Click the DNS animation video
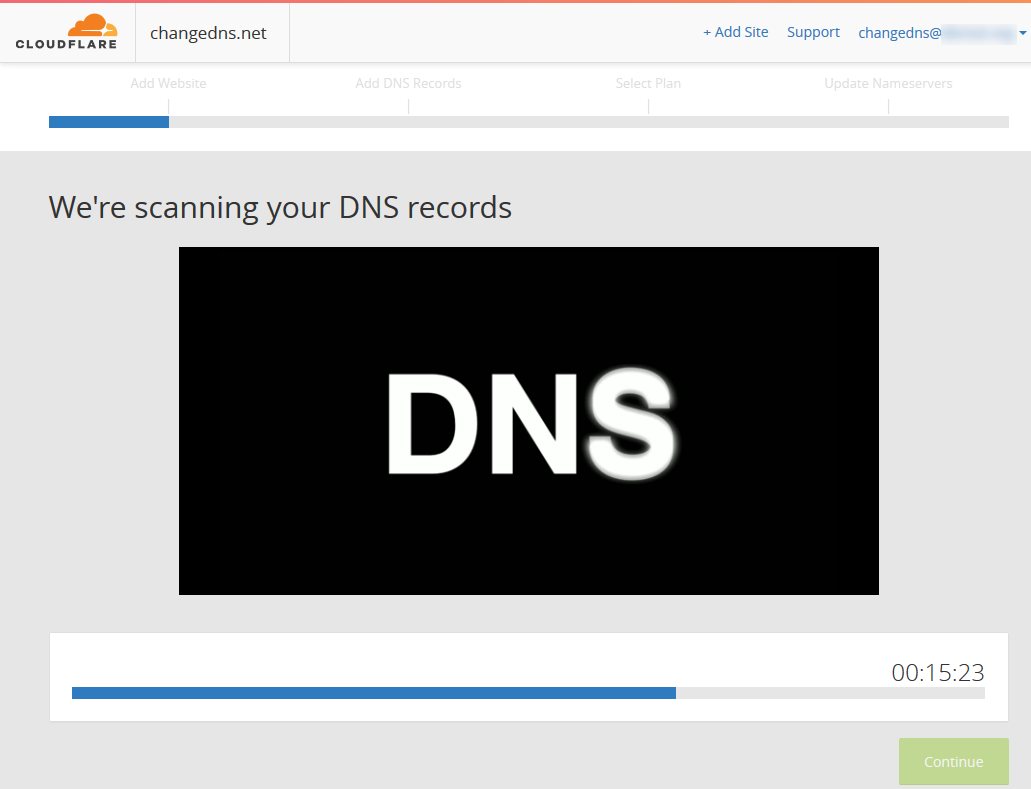Image resolution: width=1031 pixels, height=789 pixels. pos(528,421)
